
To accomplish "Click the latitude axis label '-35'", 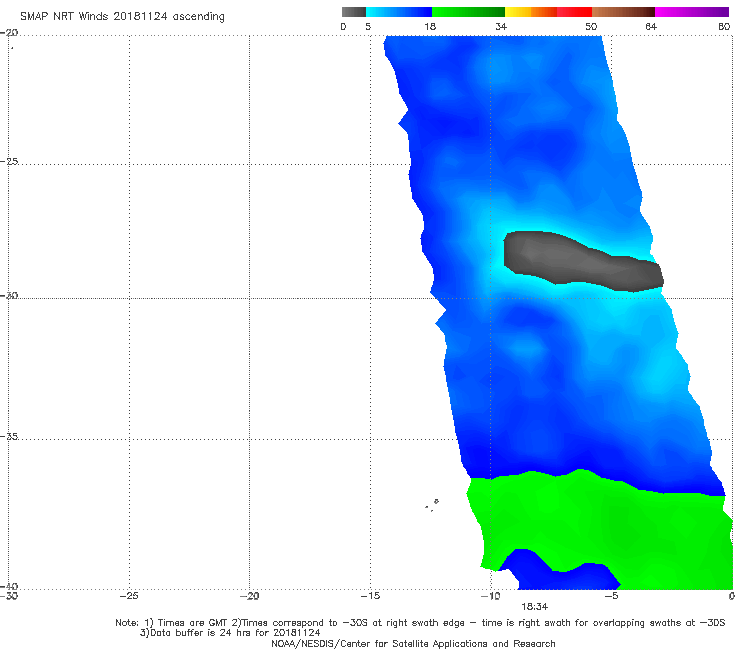I will [x=9, y=437].
